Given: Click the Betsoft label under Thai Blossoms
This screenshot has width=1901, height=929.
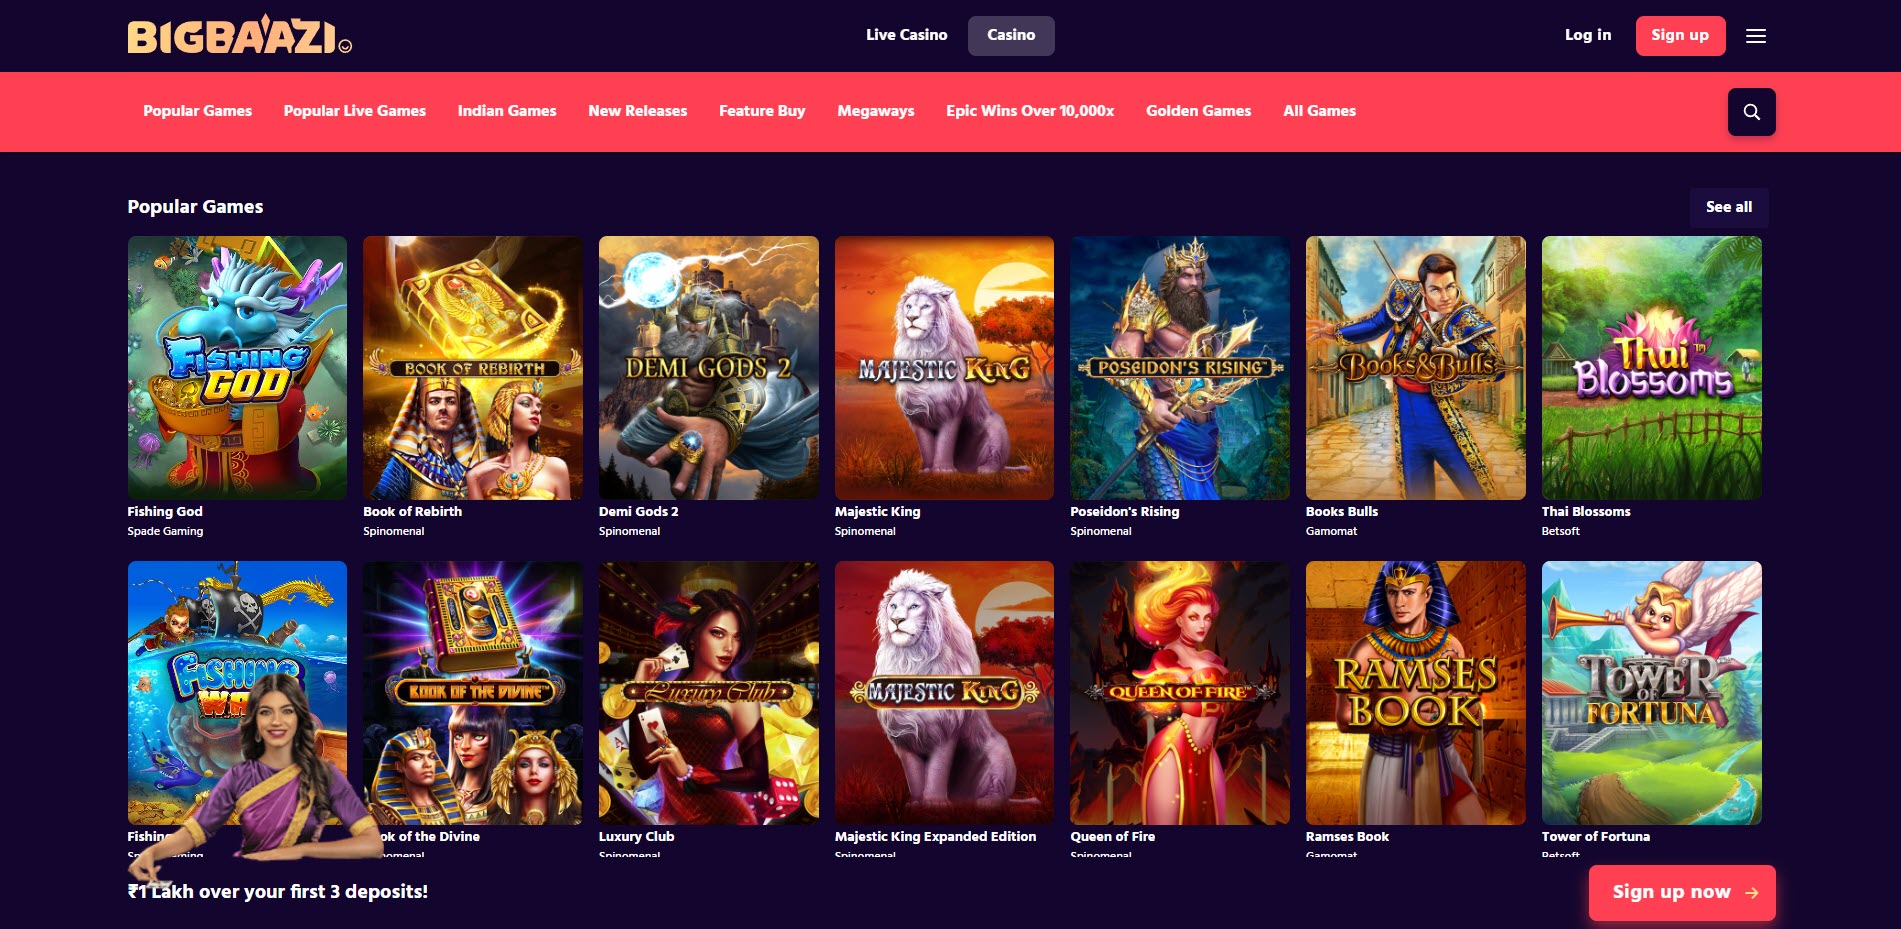Looking at the screenshot, I should click(x=1561, y=531).
